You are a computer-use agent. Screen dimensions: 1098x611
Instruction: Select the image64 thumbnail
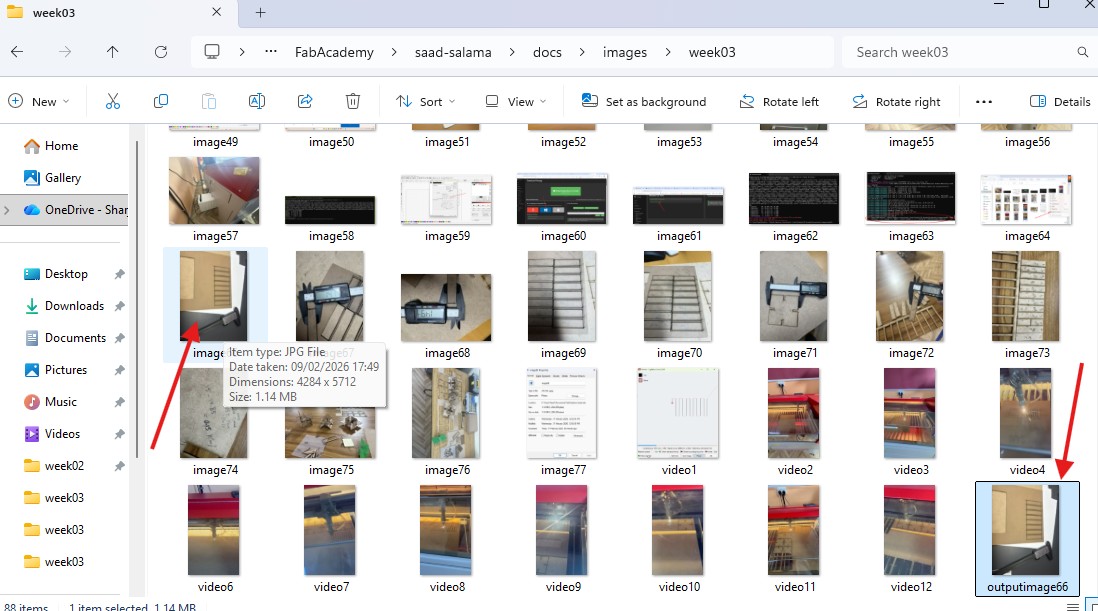coord(1027,199)
